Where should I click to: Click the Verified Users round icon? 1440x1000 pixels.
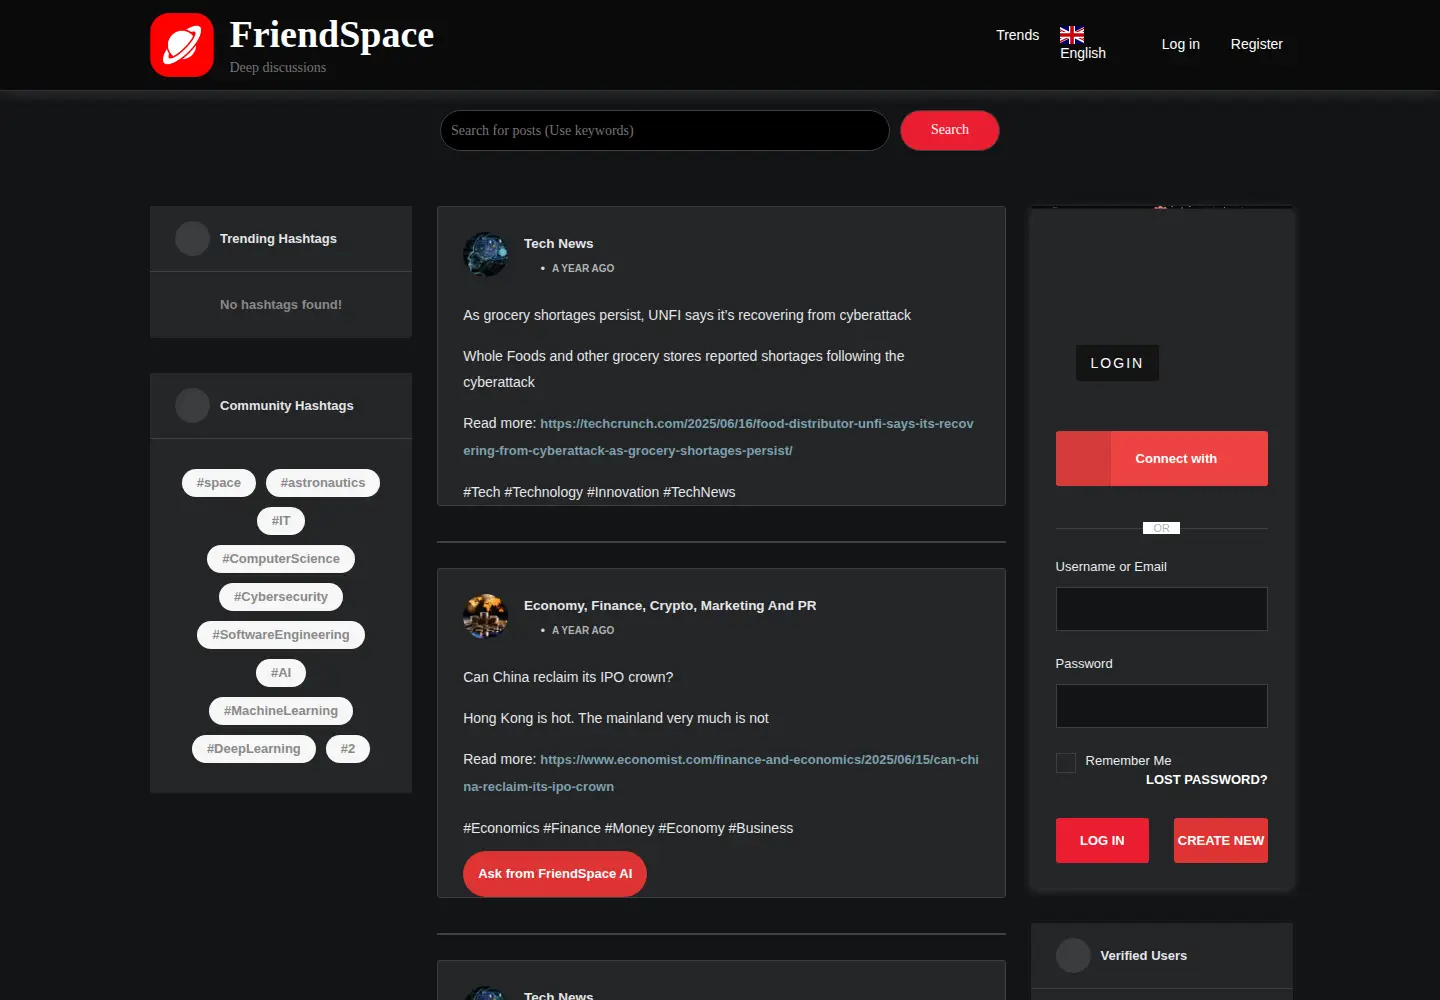pyautogui.click(x=1073, y=955)
